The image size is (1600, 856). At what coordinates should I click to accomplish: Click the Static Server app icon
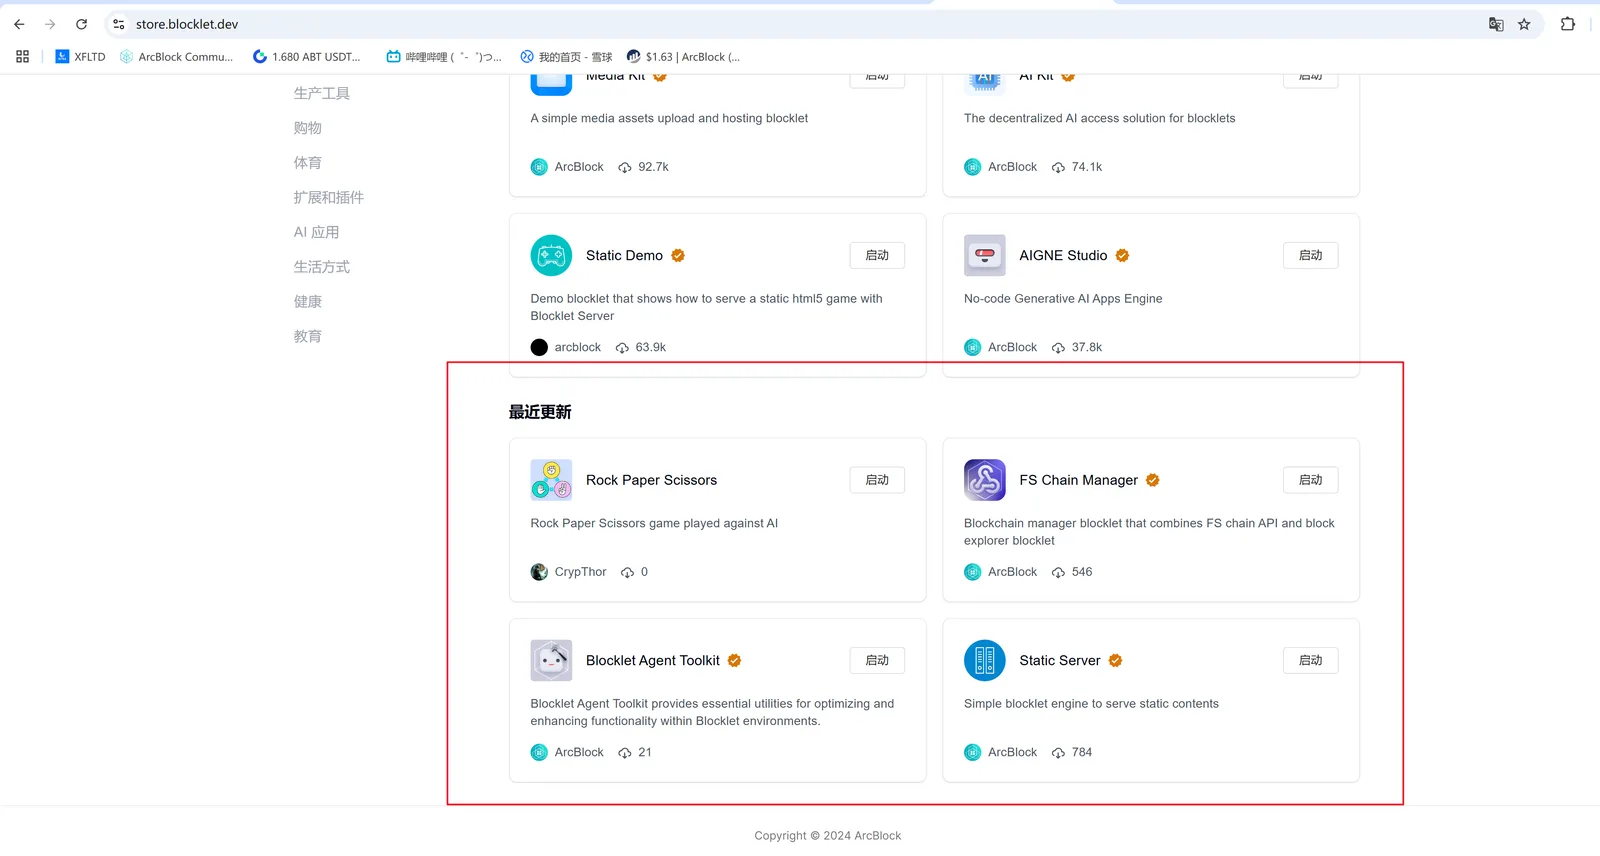tap(985, 660)
